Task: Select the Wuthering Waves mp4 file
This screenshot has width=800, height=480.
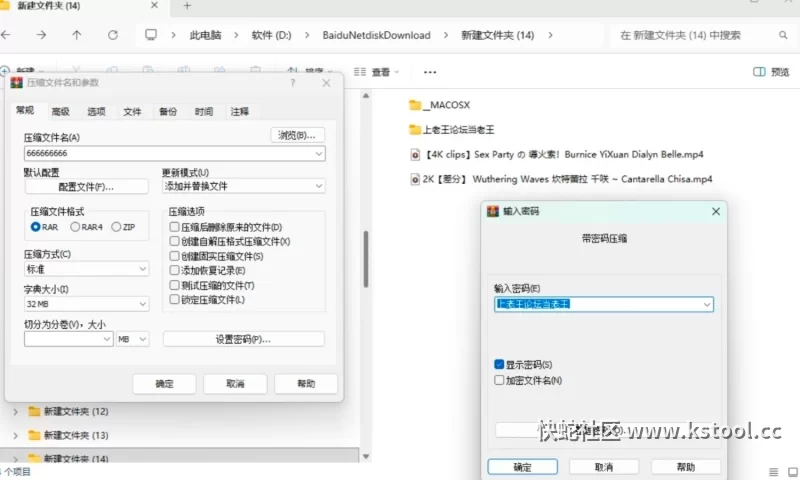Action: pyautogui.click(x=561, y=179)
